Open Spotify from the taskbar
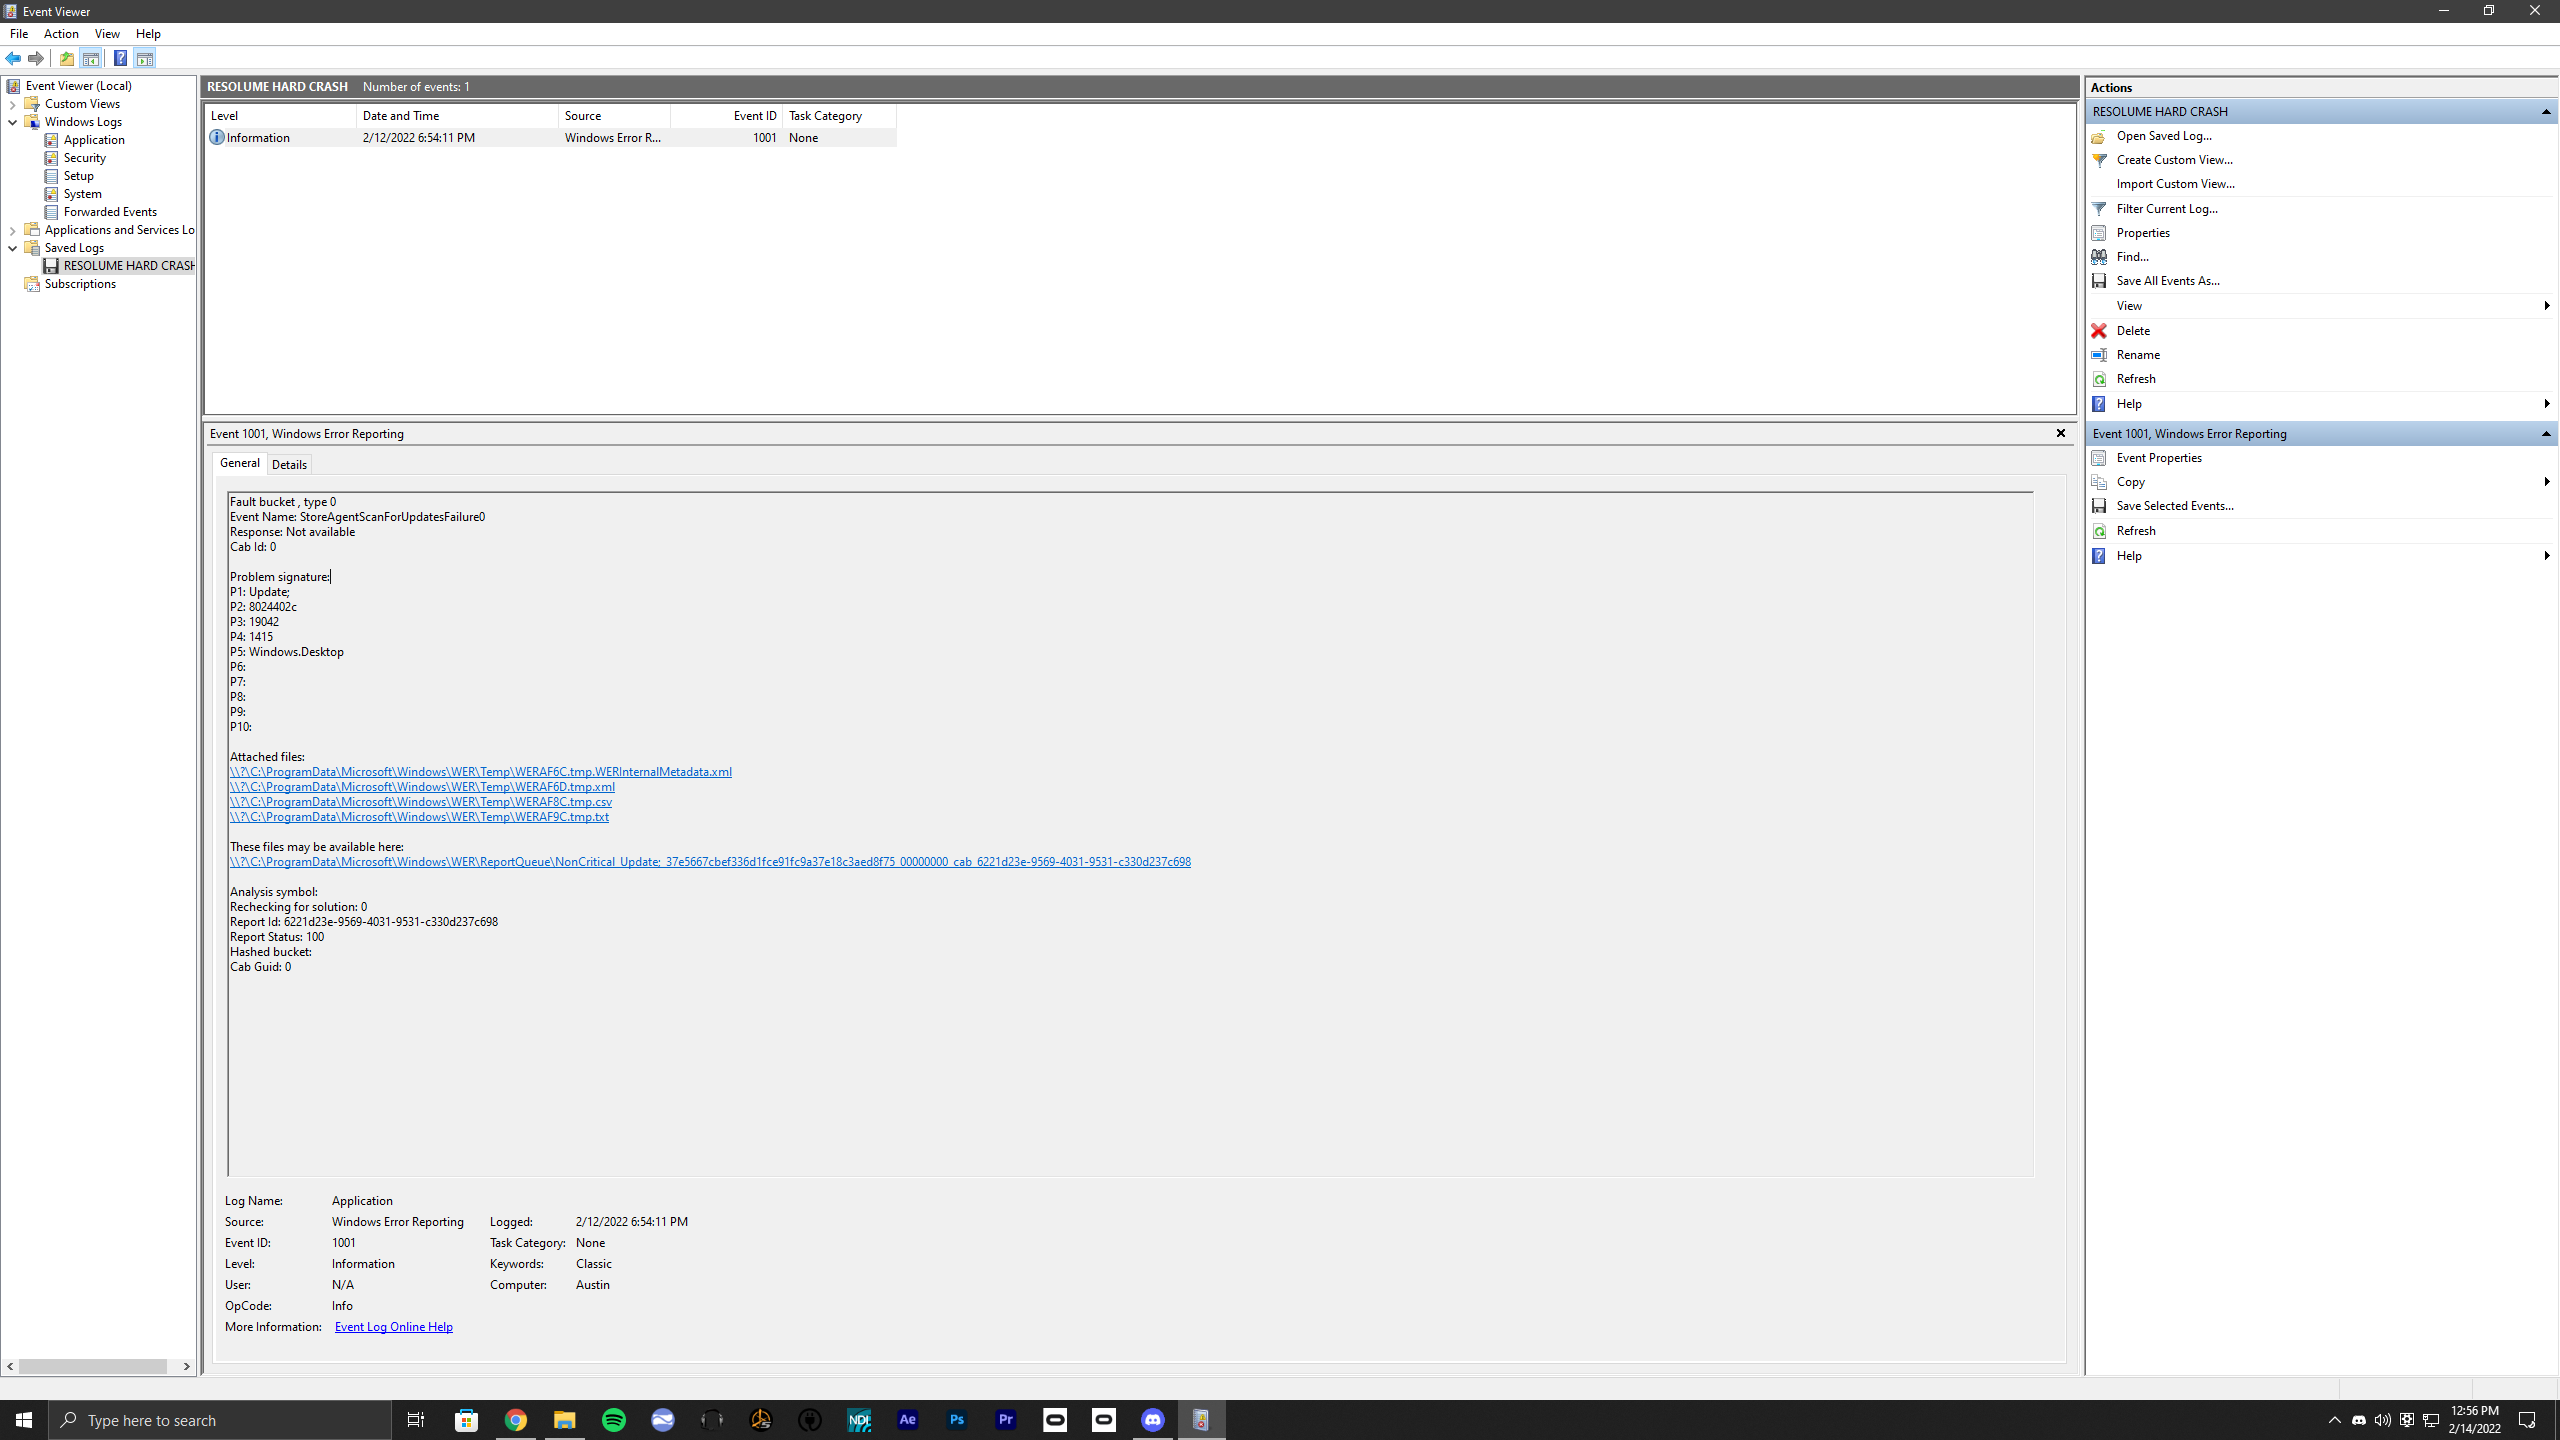The image size is (2560, 1440). [613, 1420]
